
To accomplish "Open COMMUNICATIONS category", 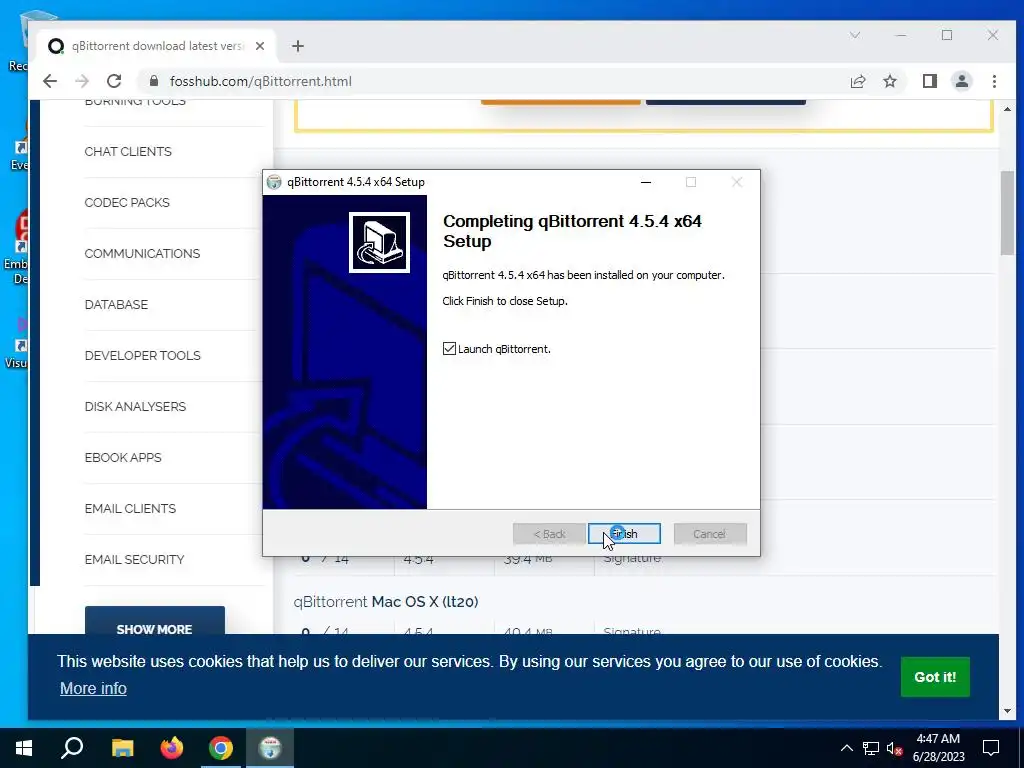I will click(142, 253).
